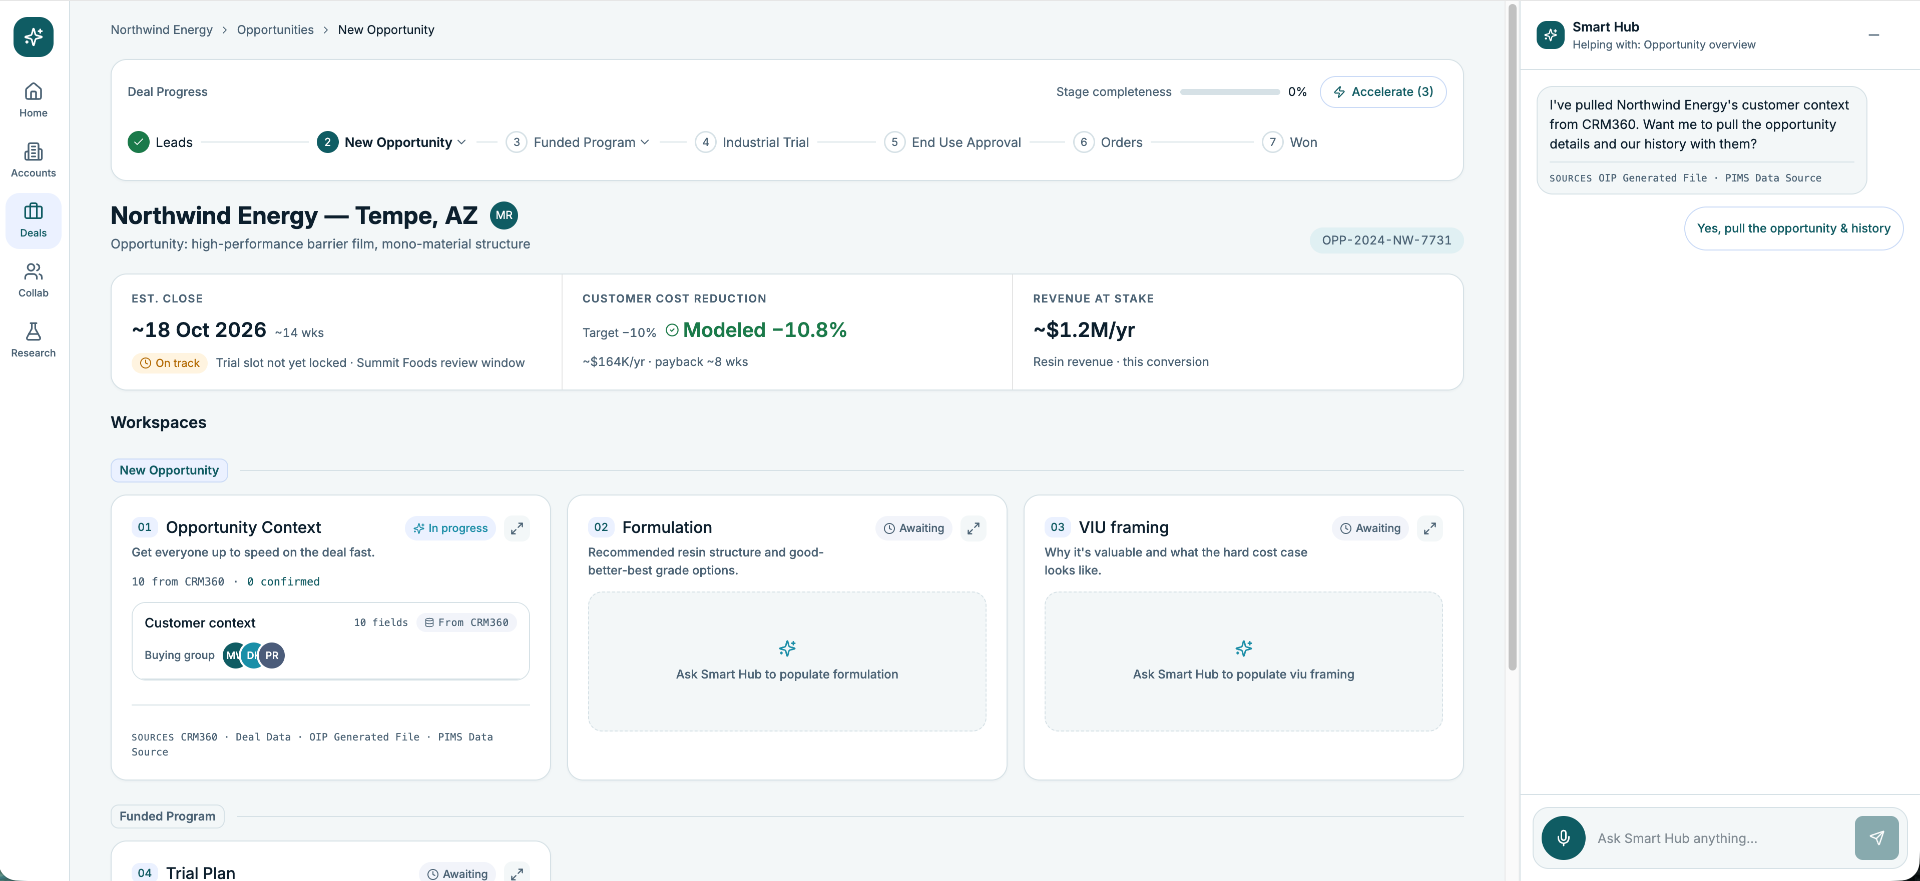Click the OPP-2024-NW-7731 ID badge
The image size is (1920, 881).
tap(1386, 240)
